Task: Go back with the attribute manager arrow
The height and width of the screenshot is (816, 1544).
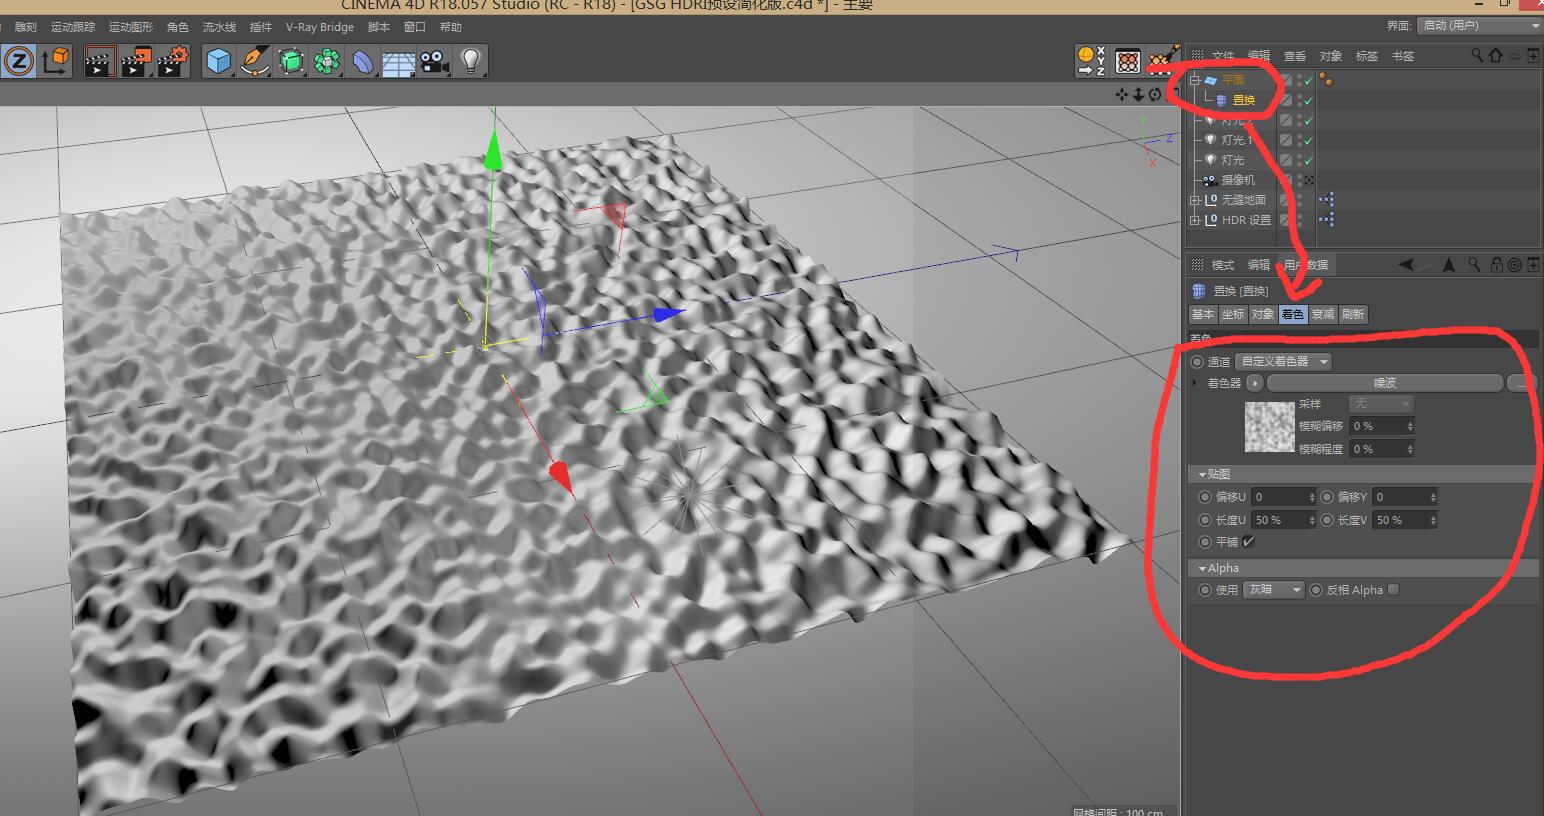Action: click(x=1407, y=265)
